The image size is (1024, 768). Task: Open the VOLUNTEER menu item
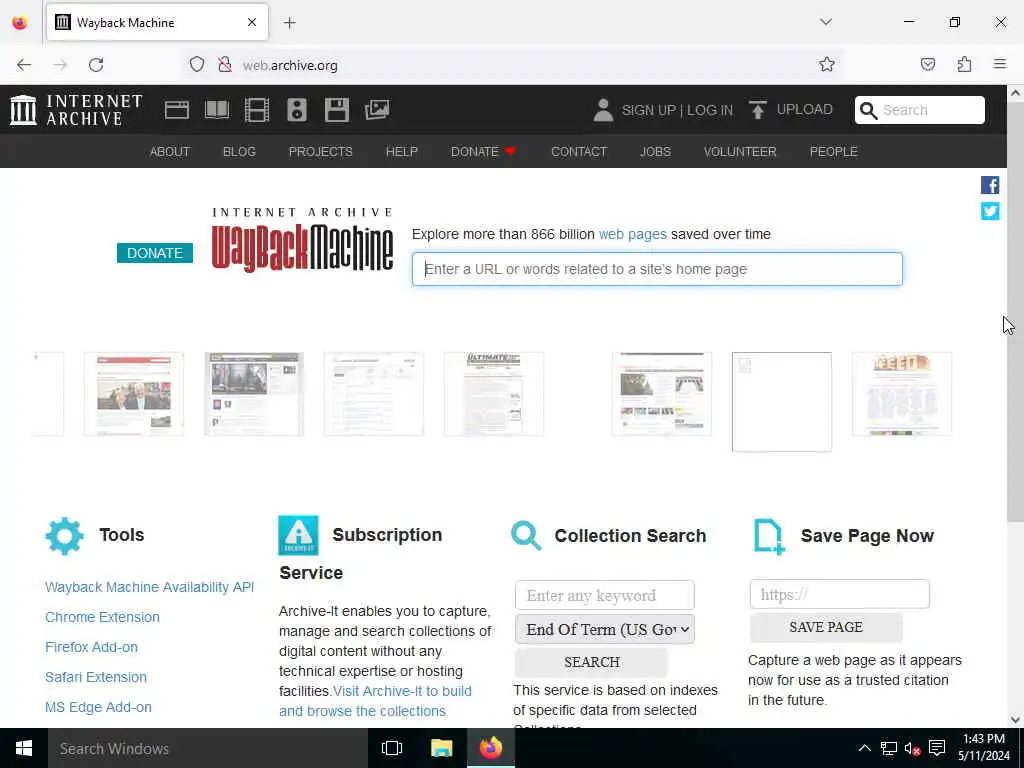(x=740, y=152)
